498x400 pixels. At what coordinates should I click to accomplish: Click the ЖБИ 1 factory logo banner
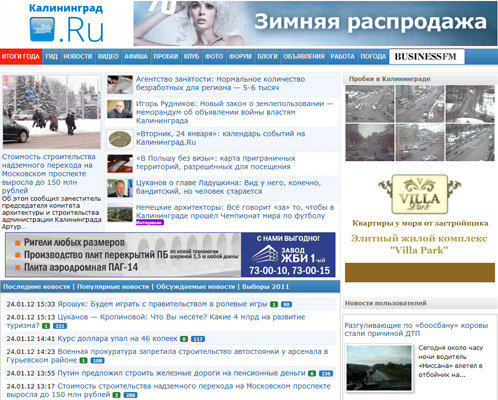(x=288, y=255)
